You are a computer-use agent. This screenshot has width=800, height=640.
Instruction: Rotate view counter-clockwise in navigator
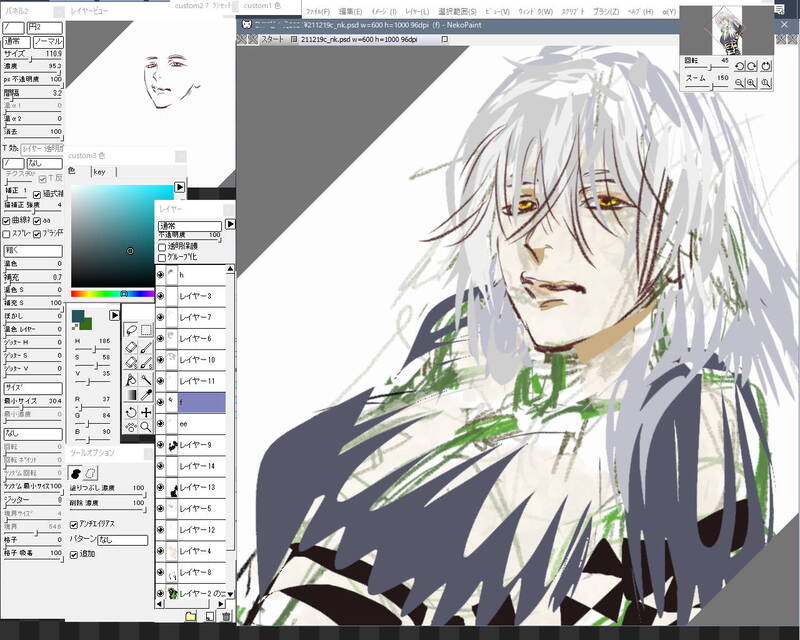(739, 66)
